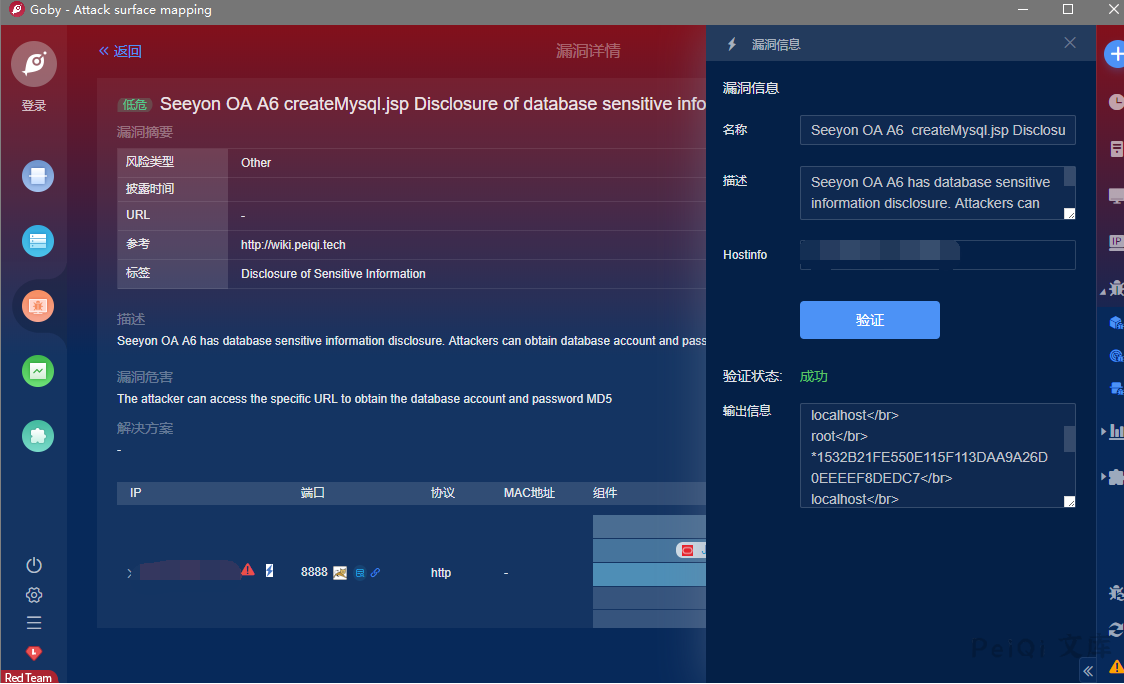This screenshot has width=1124, height=684.
Task: Click the output info scrollbar
Action: 1069,438
